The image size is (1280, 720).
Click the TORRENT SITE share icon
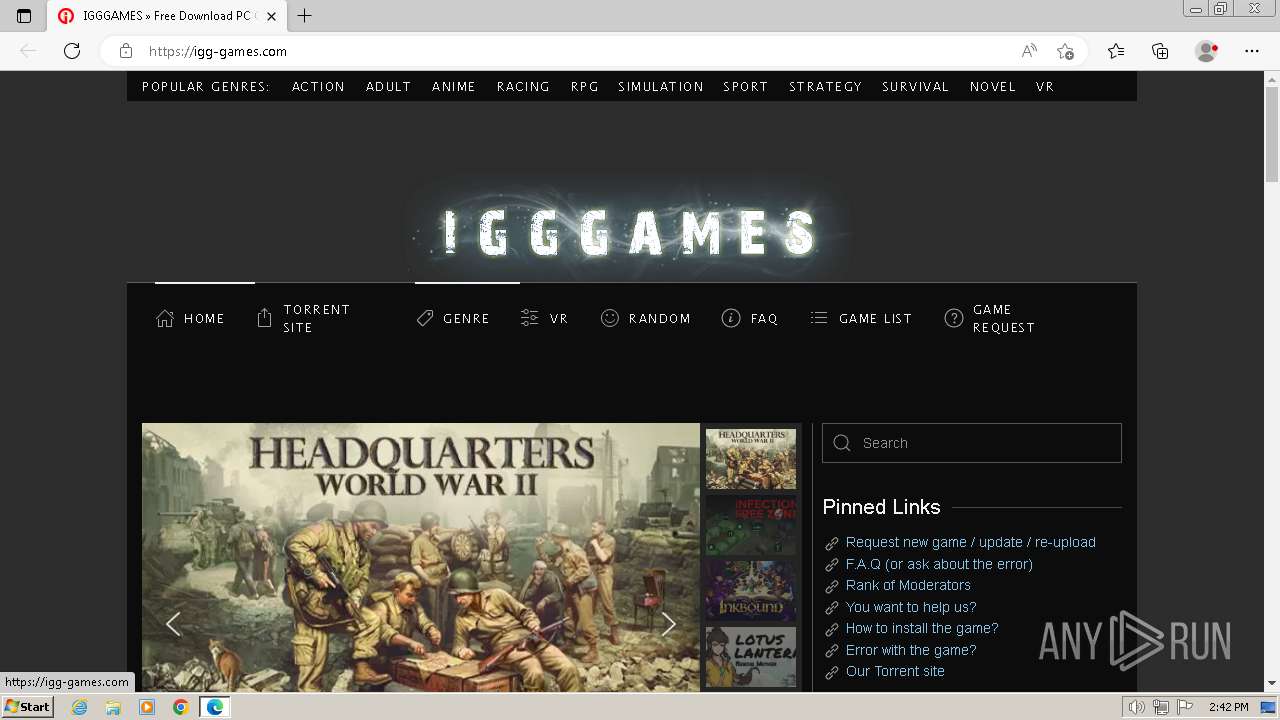pyautogui.click(x=264, y=318)
